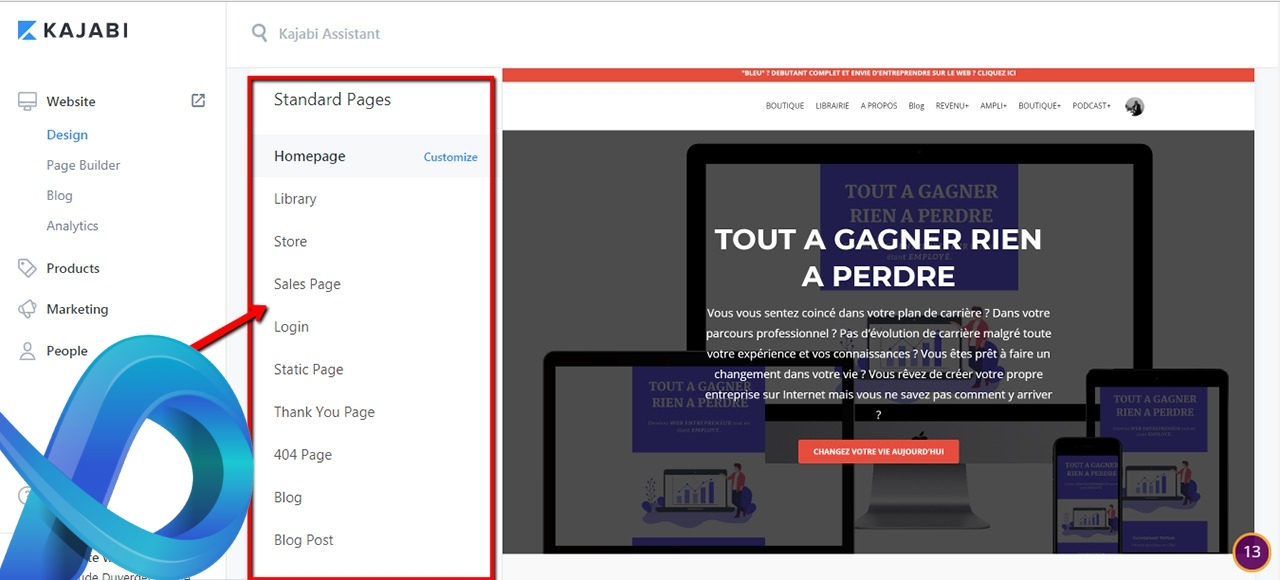Click Blog in preview navigation

pos(916,106)
